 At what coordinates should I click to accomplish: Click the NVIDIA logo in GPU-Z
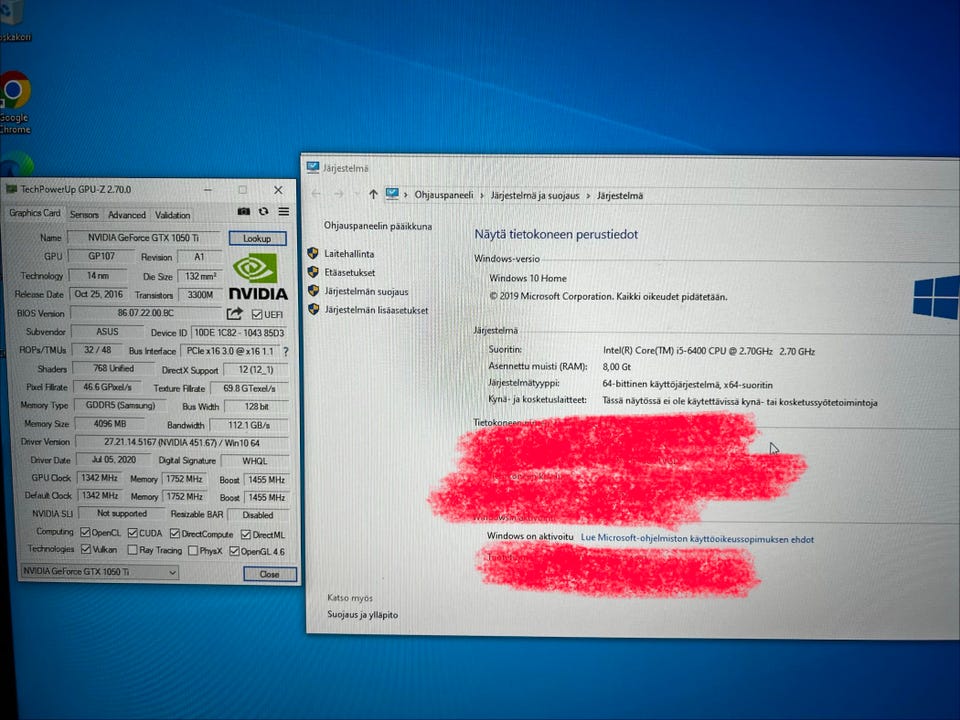click(258, 277)
